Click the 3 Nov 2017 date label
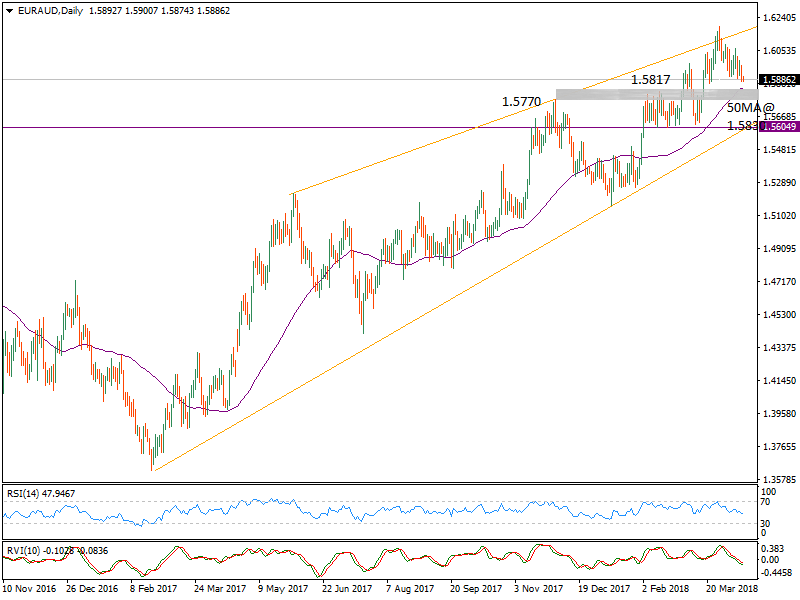800x600 pixels. coord(539,588)
